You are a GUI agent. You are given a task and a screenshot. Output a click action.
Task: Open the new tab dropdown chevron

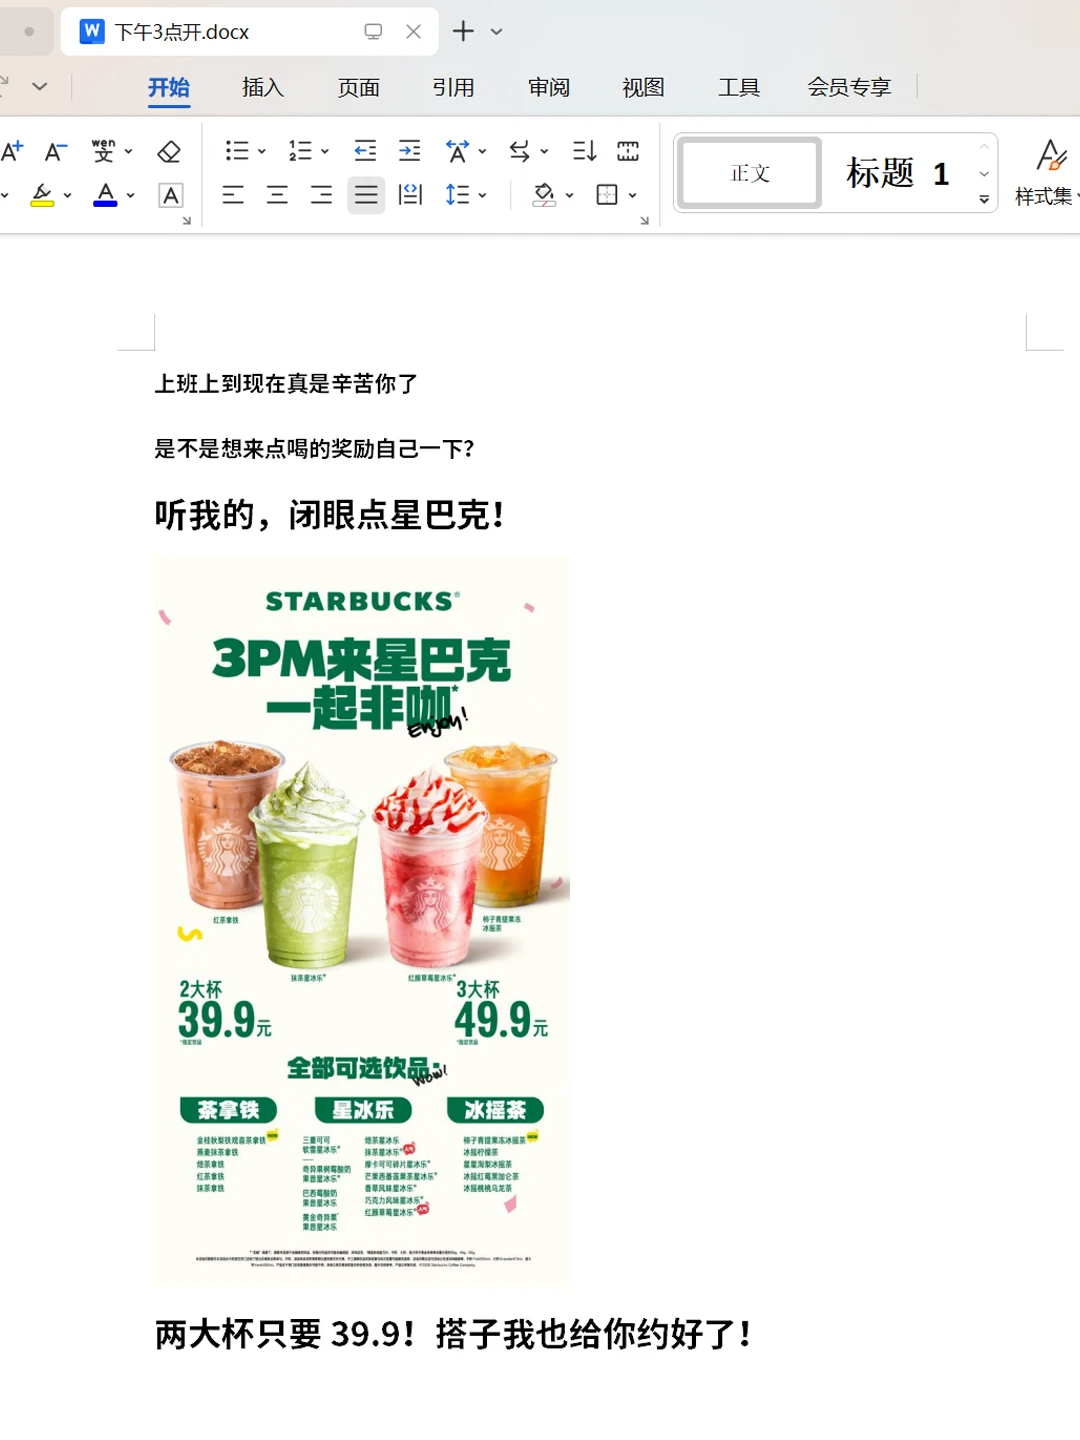(496, 32)
